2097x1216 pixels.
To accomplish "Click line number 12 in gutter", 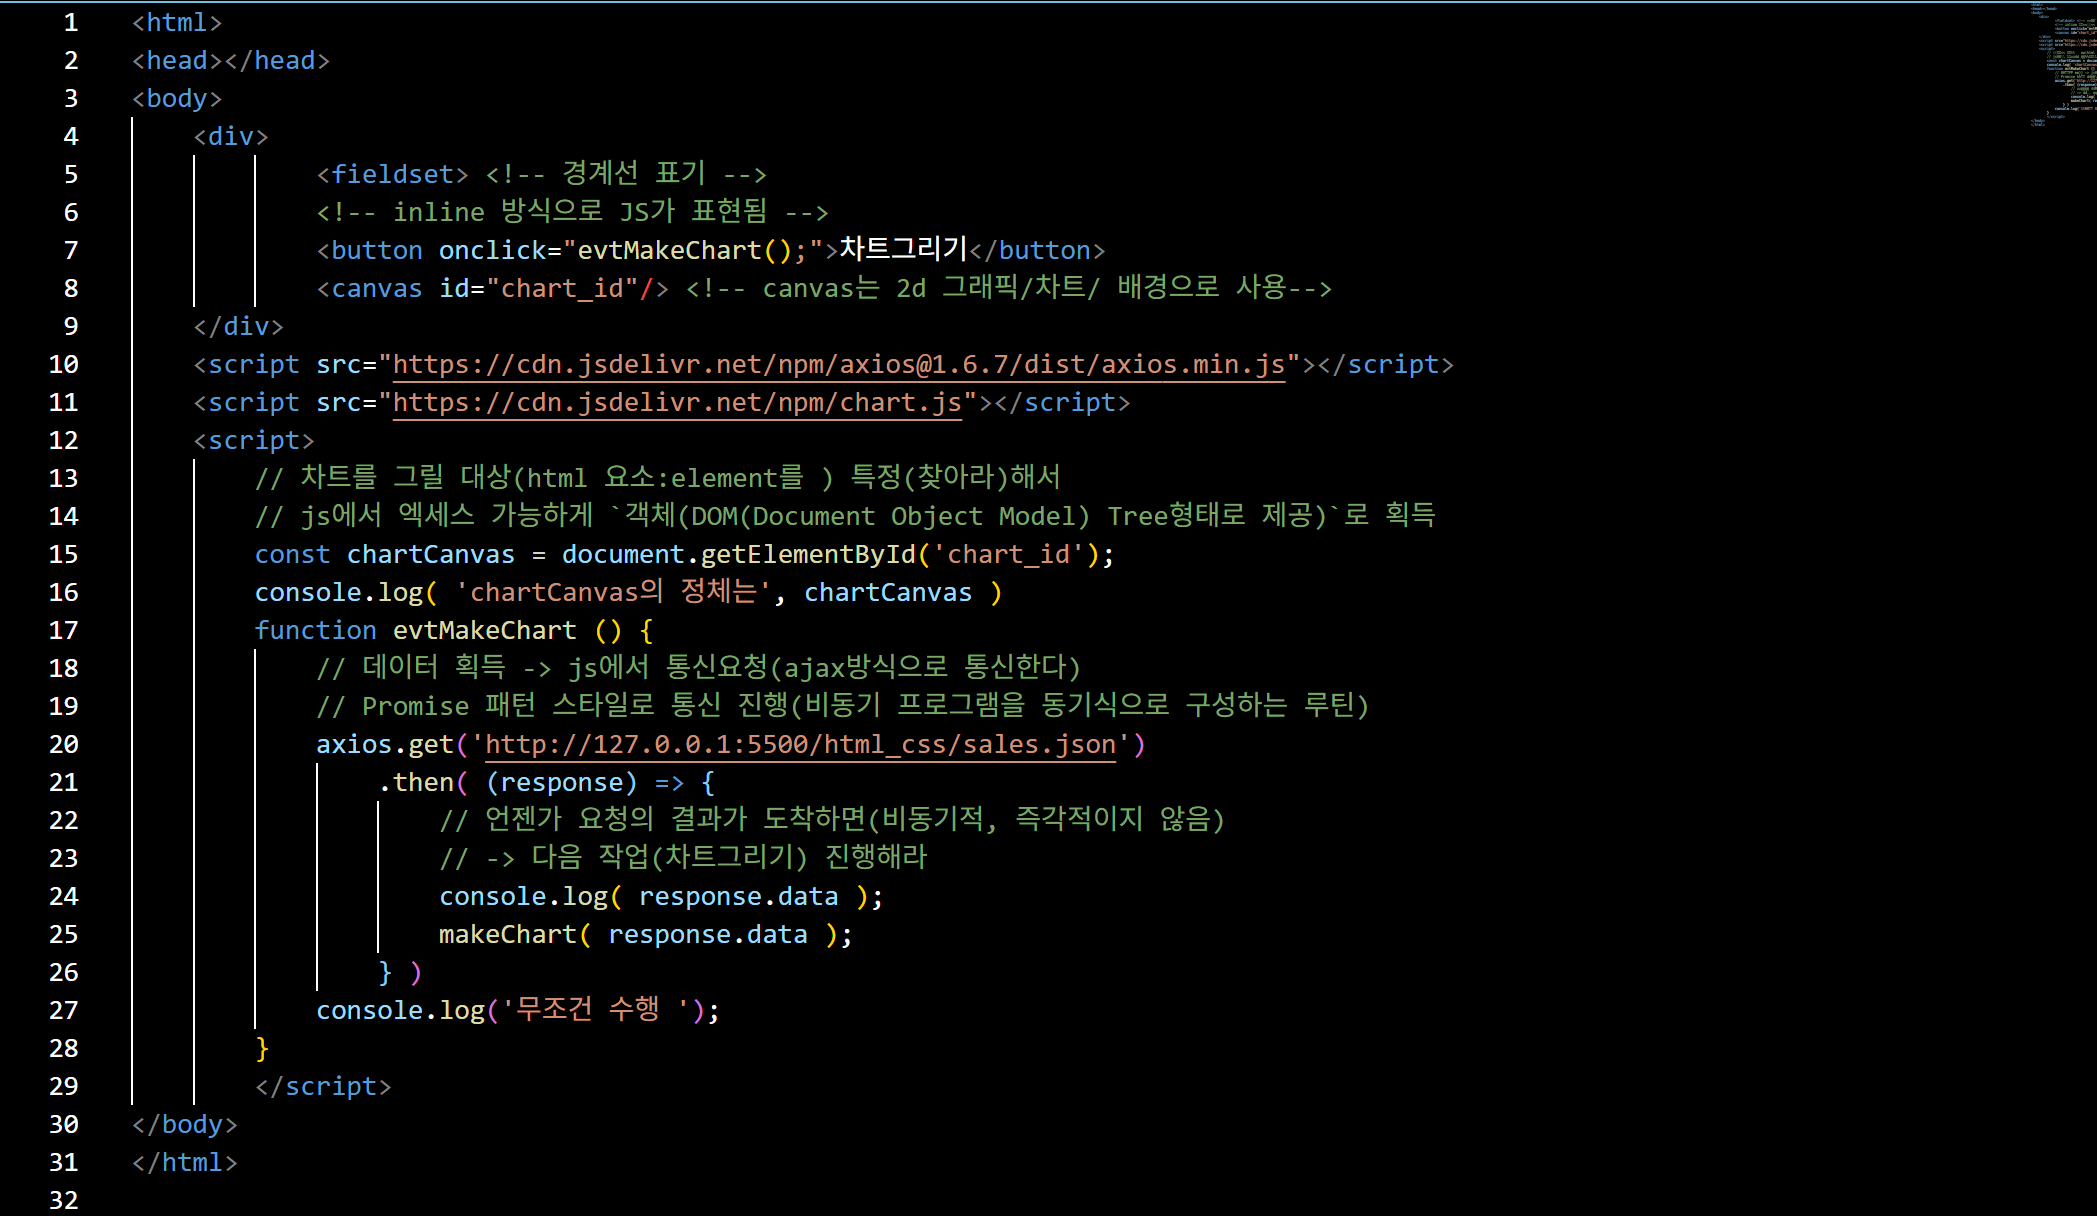I will click(63, 441).
